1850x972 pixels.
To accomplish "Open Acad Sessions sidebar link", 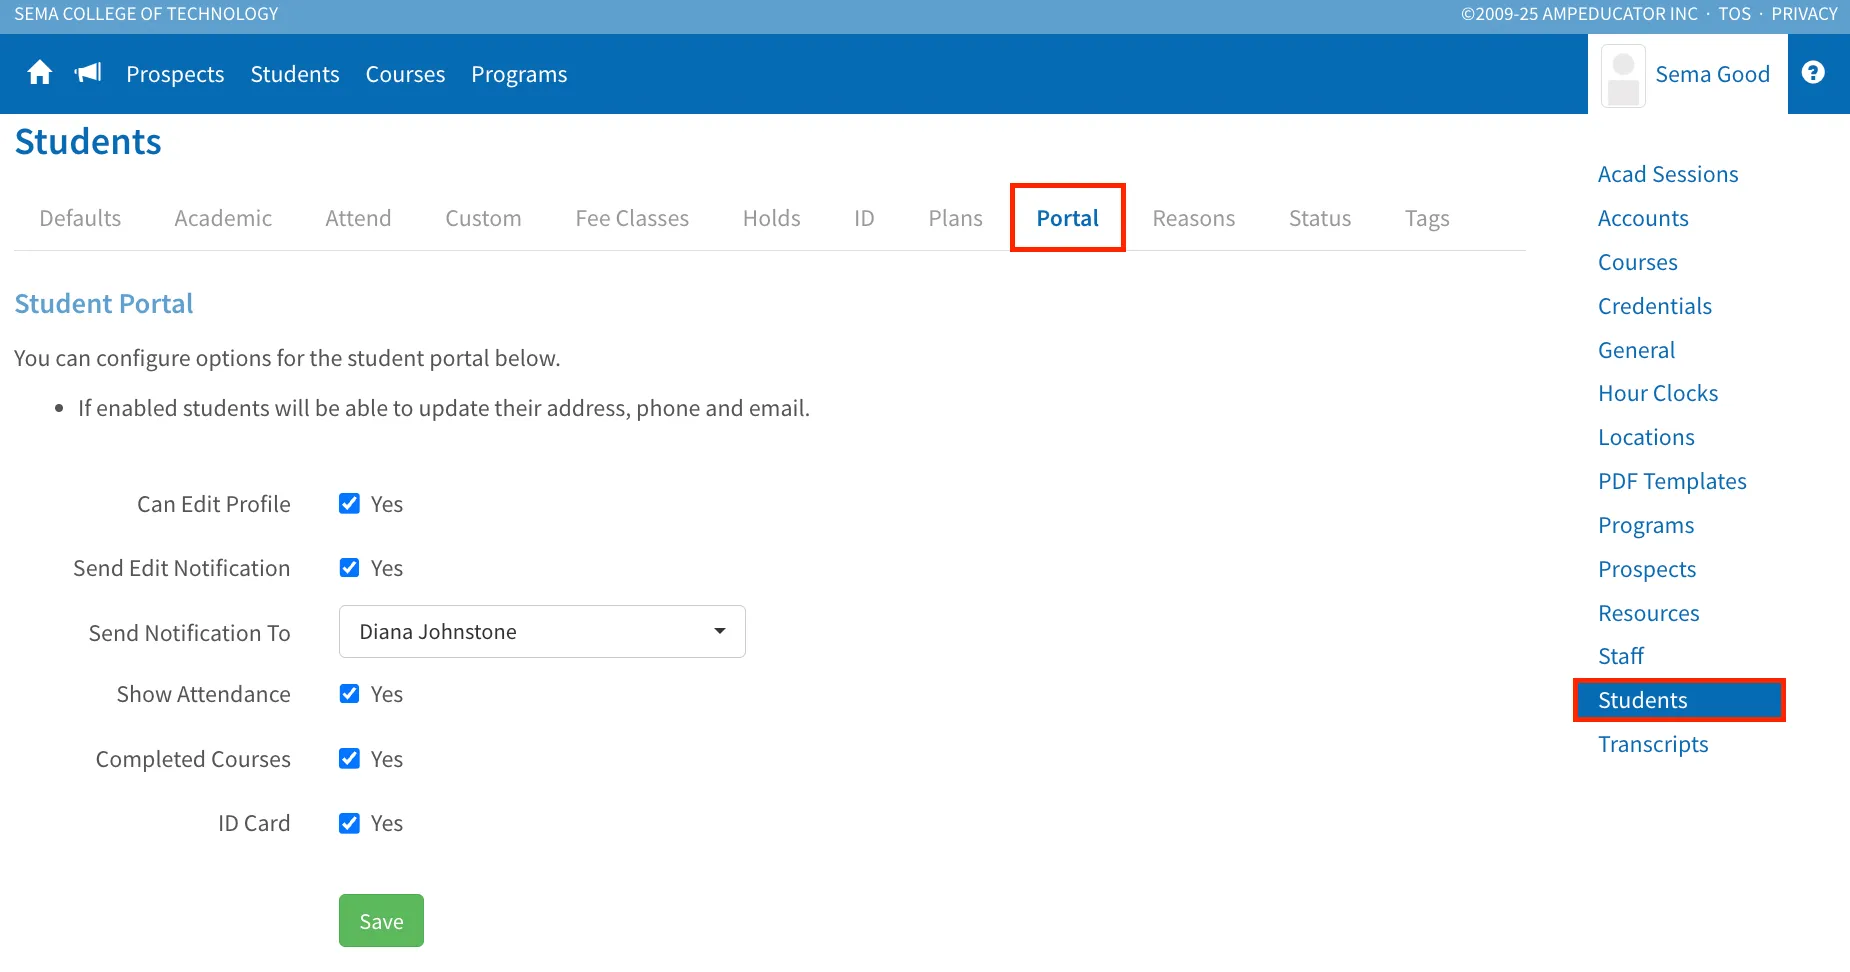I will [1668, 174].
